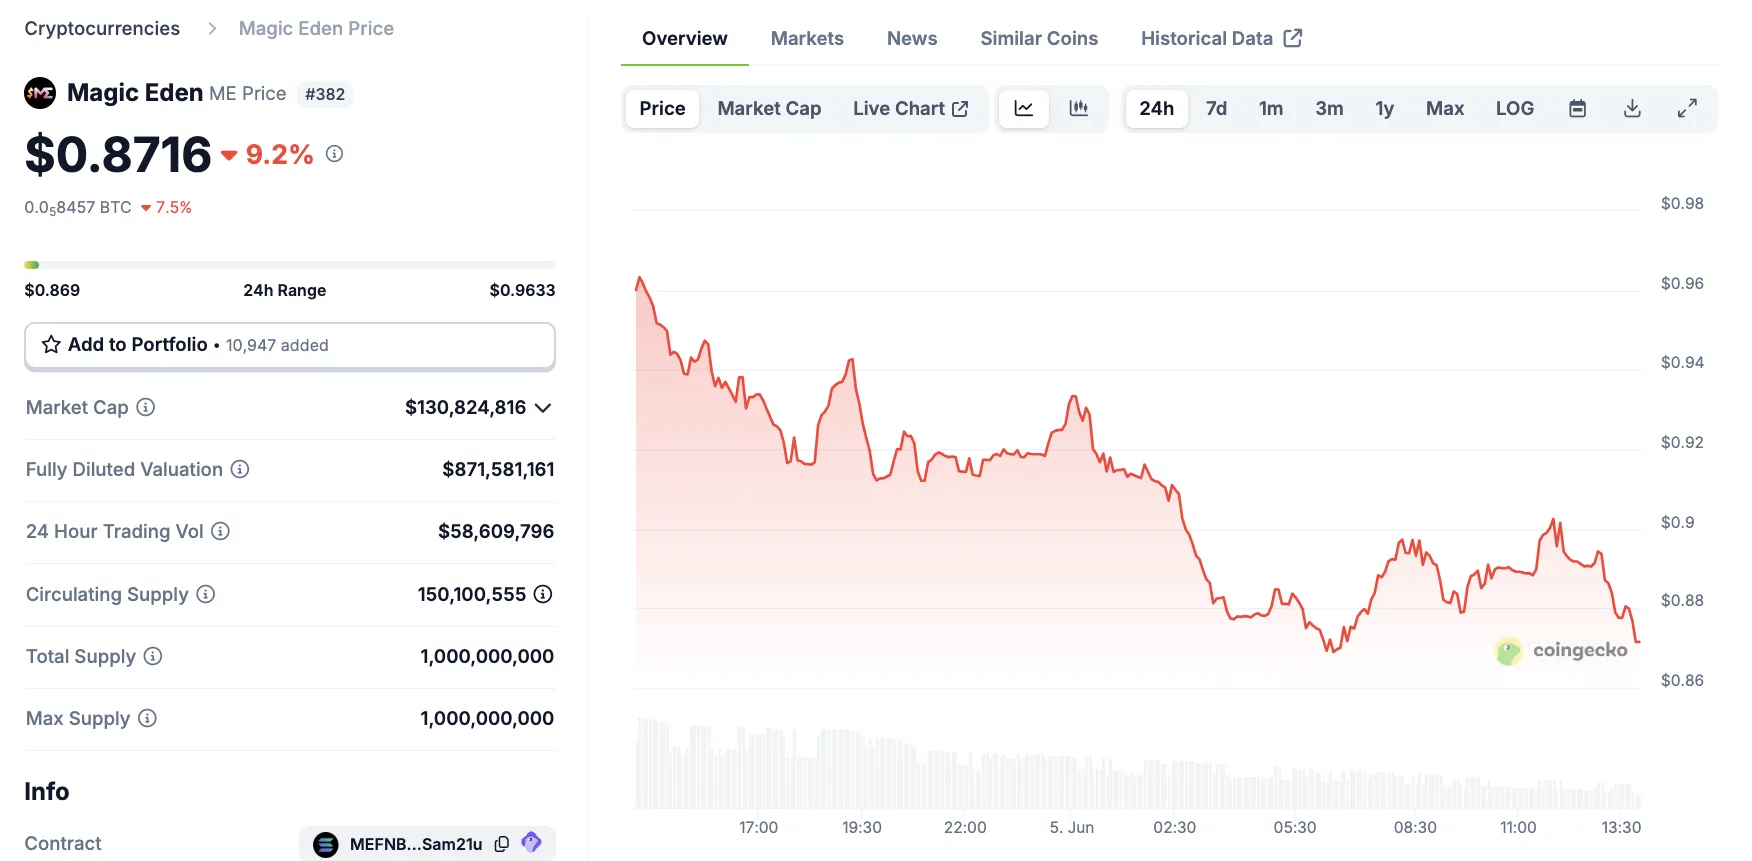The image size is (1752, 861).
Task: Click Add to Portfolio button
Action: [x=290, y=345]
